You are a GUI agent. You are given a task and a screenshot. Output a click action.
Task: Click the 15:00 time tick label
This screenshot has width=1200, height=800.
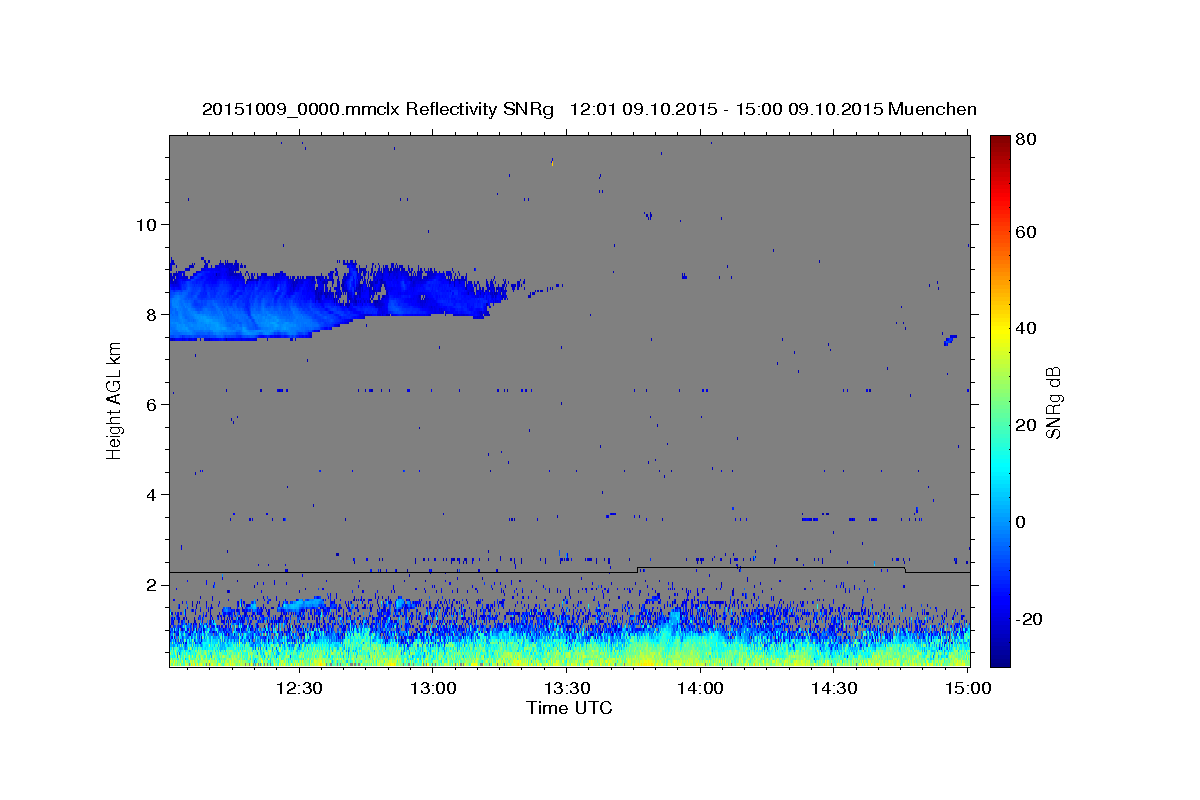tap(968, 688)
